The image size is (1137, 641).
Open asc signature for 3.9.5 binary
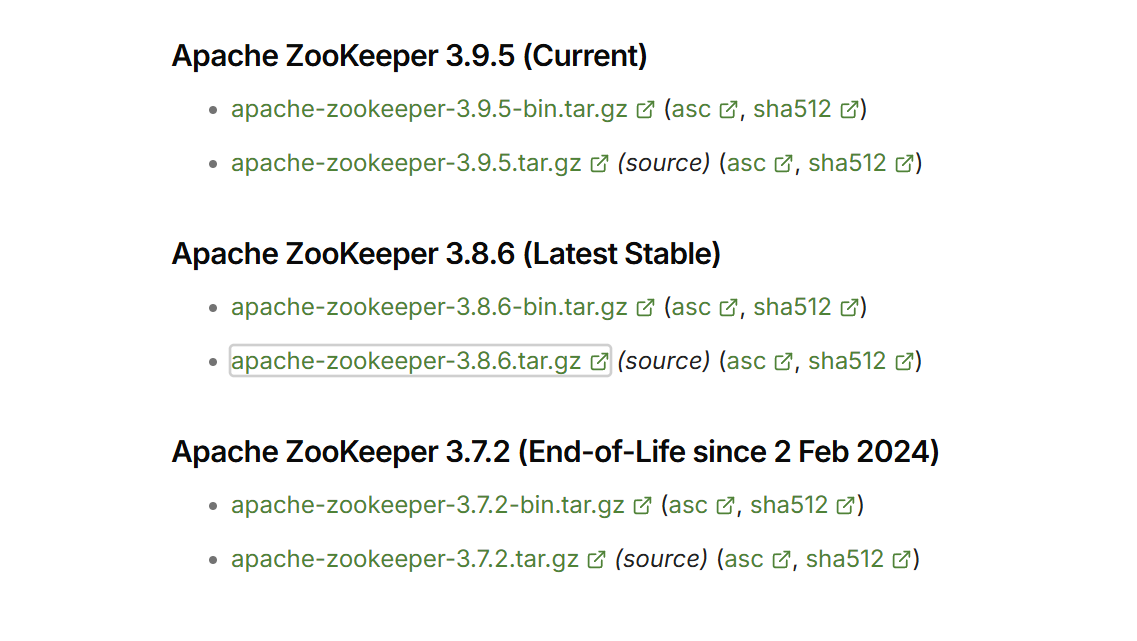[x=691, y=109]
